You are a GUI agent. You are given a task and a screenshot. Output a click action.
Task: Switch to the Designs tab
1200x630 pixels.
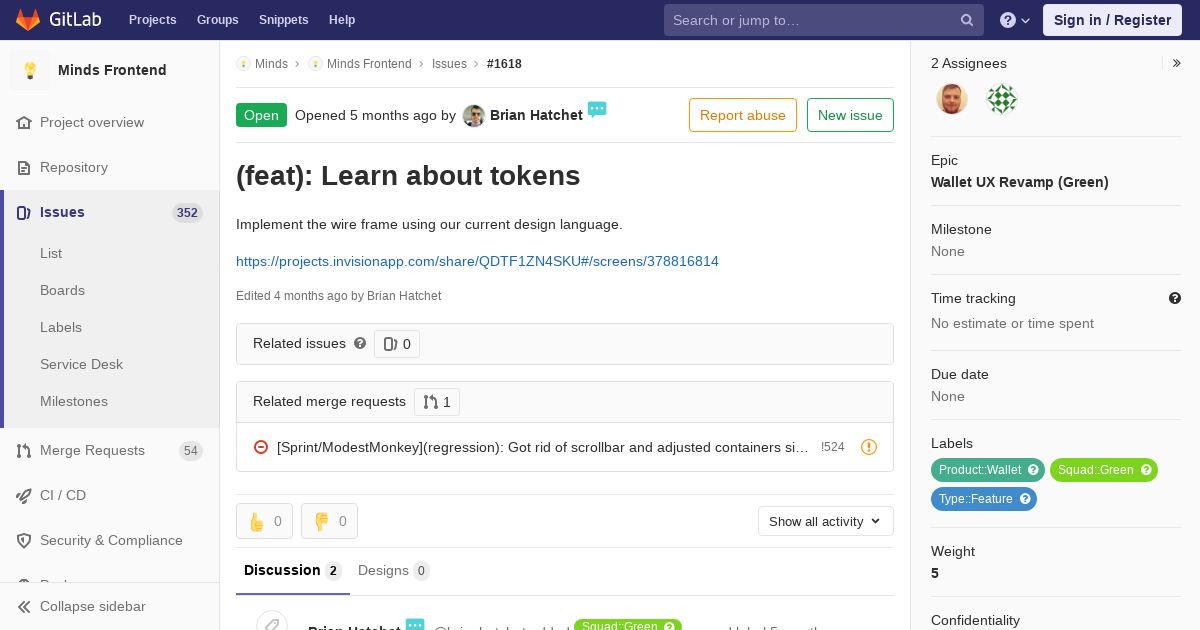[393, 570]
